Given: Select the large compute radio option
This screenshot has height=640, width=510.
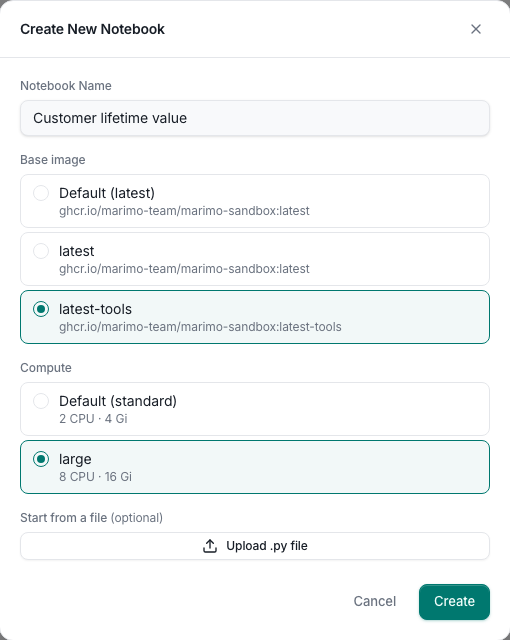Looking at the screenshot, I should (41, 459).
